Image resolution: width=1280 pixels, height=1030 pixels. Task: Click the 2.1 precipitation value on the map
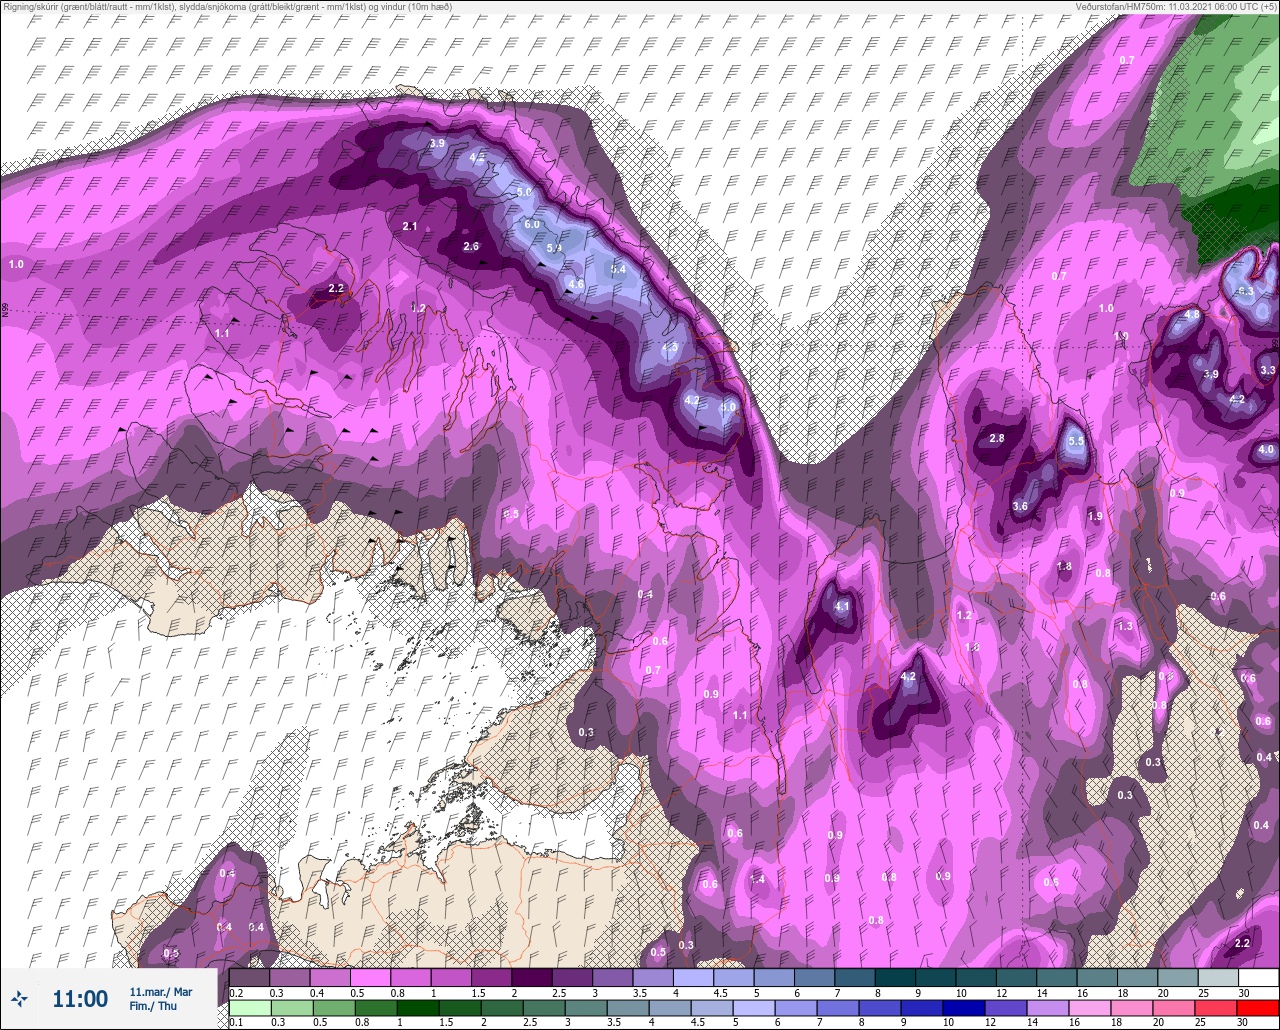tap(410, 227)
